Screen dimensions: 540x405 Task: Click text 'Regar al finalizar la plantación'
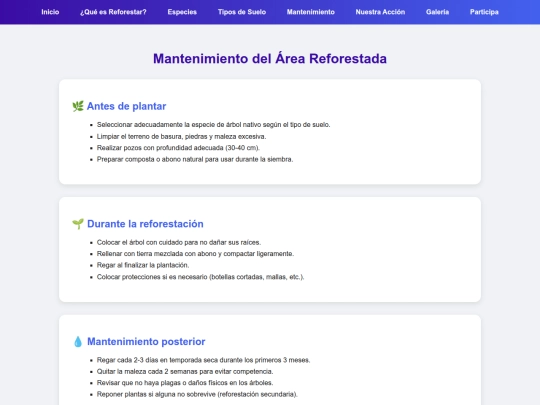pyautogui.click(x=143, y=265)
